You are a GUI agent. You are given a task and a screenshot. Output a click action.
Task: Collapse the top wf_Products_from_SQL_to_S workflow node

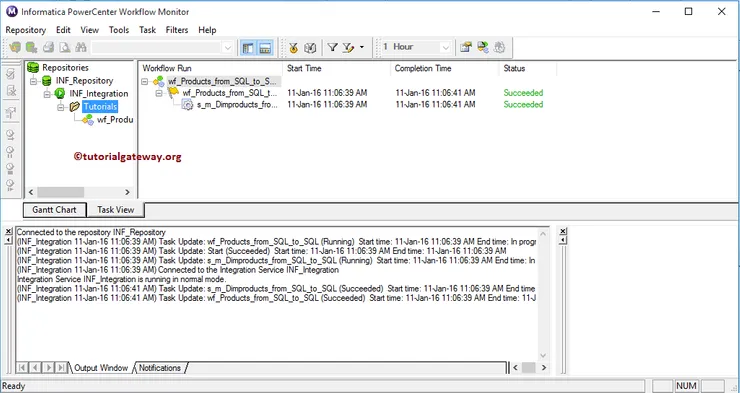tap(145, 82)
